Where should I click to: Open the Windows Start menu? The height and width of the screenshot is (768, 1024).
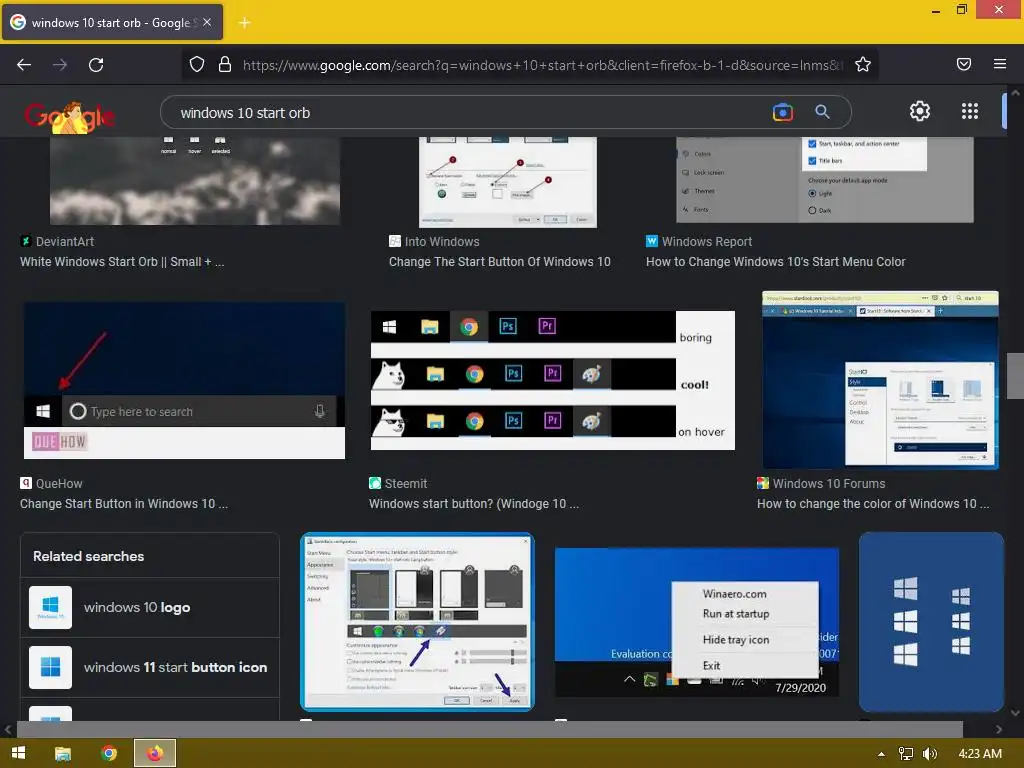(19, 753)
